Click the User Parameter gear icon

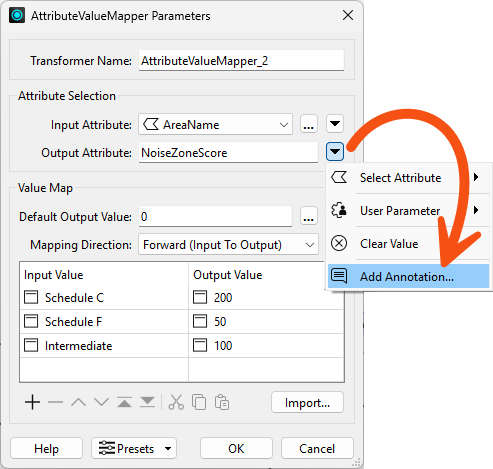coord(339,210)
